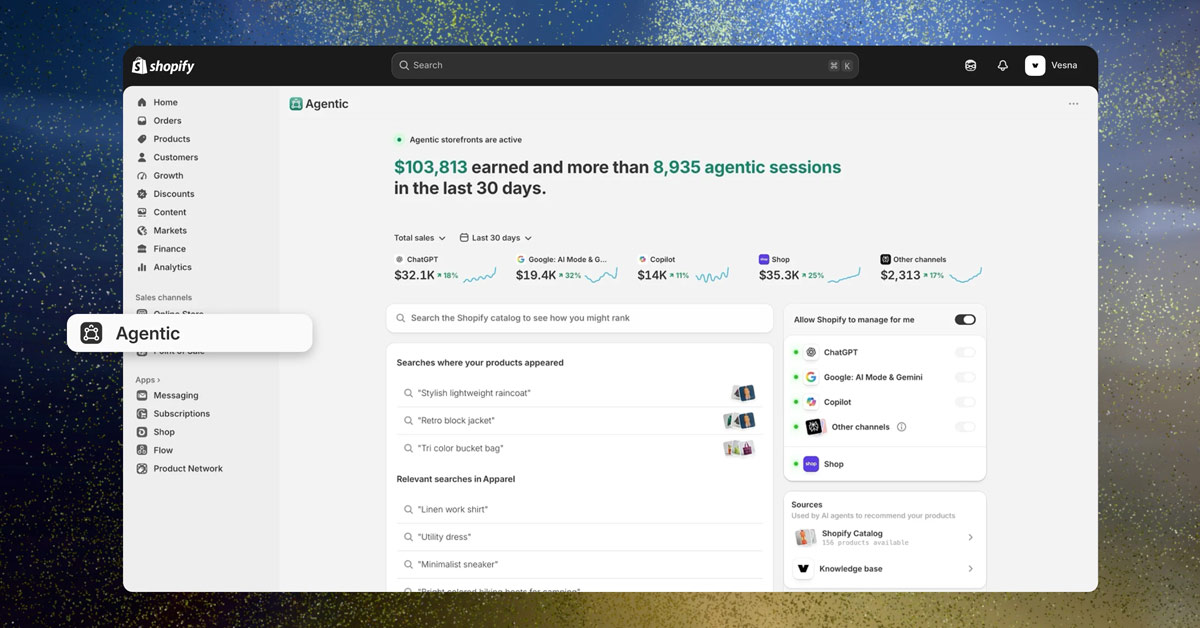Click the Tri color bucket bag thumbnail
1200x628 pixels.
[x=739, y=448]
